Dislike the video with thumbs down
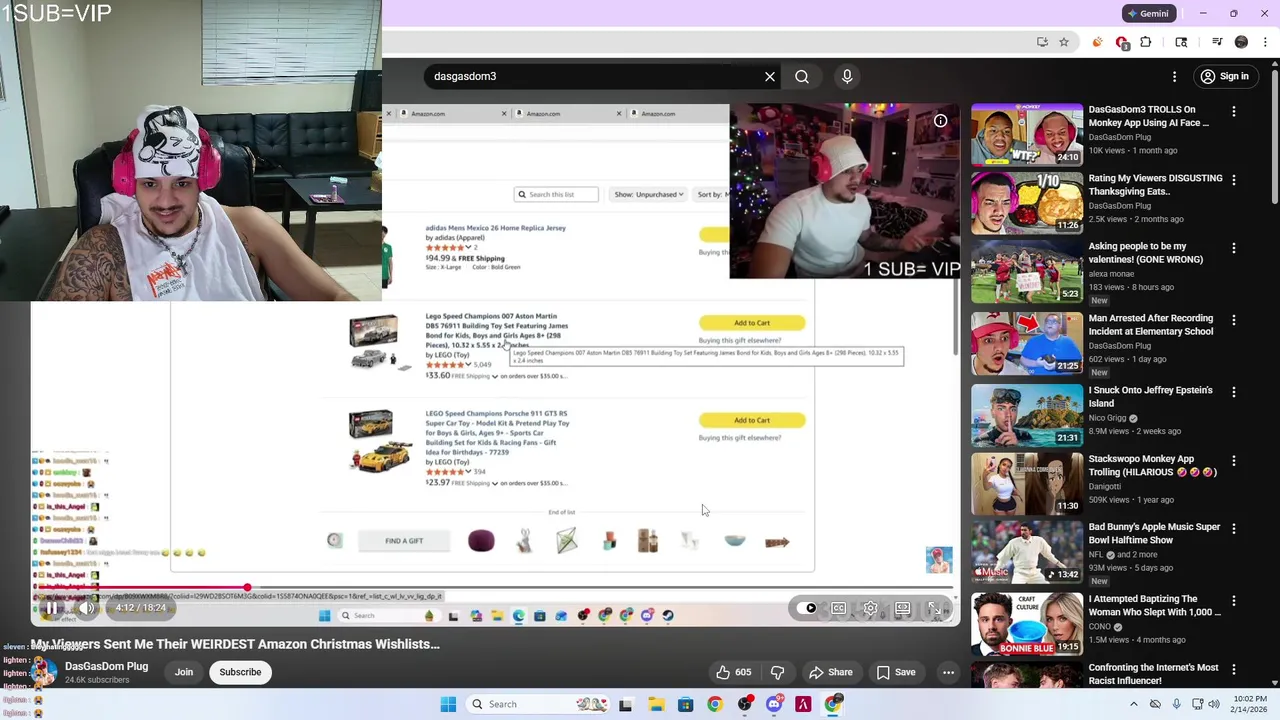The height and width of the screenshot is (720, 1280). point(777,672)
